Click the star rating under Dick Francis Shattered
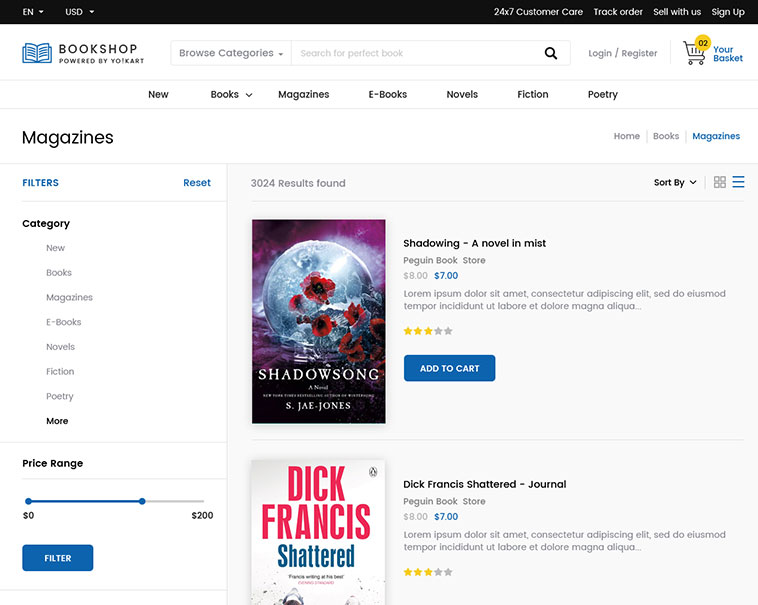The height and width of the screenshot is (605, 758). click(x=428, y=572)
